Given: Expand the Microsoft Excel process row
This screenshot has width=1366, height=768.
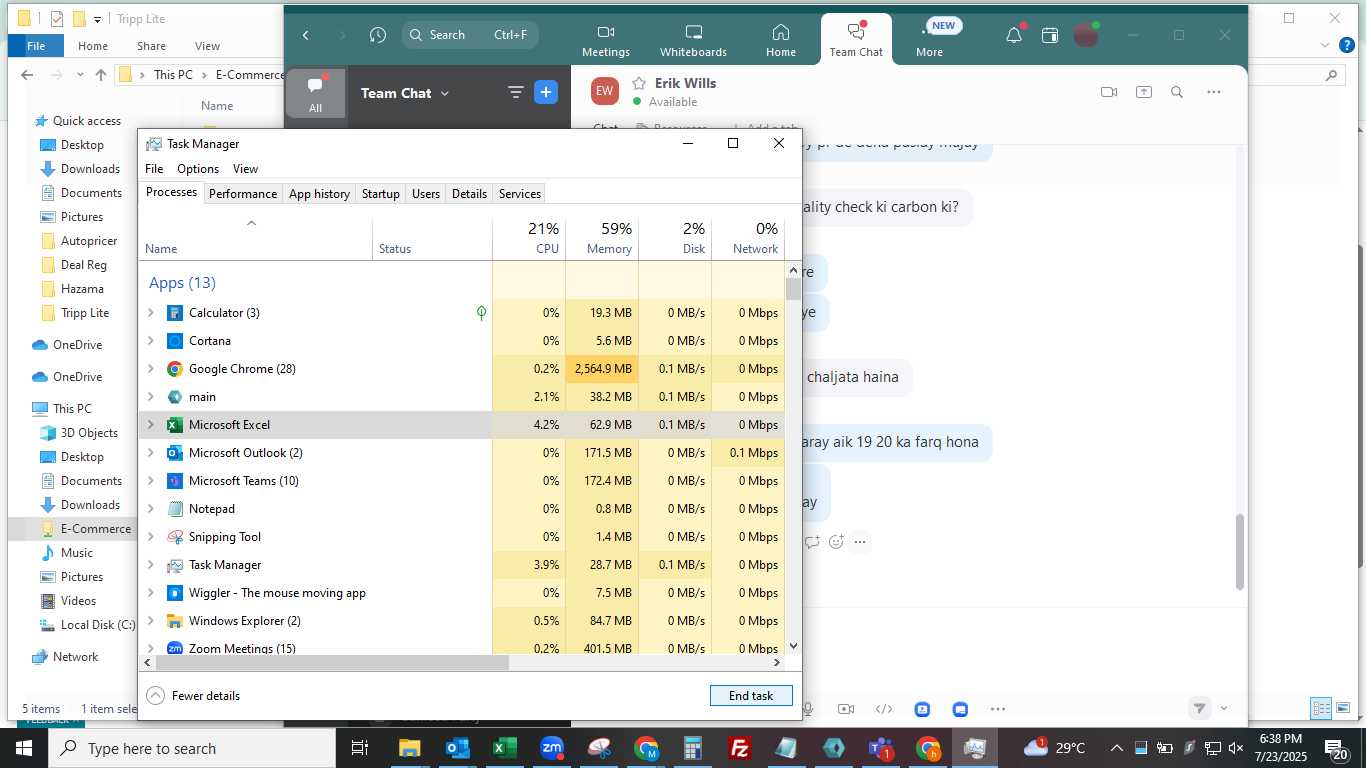Looking at the screenshot, I should pos(151,425).
